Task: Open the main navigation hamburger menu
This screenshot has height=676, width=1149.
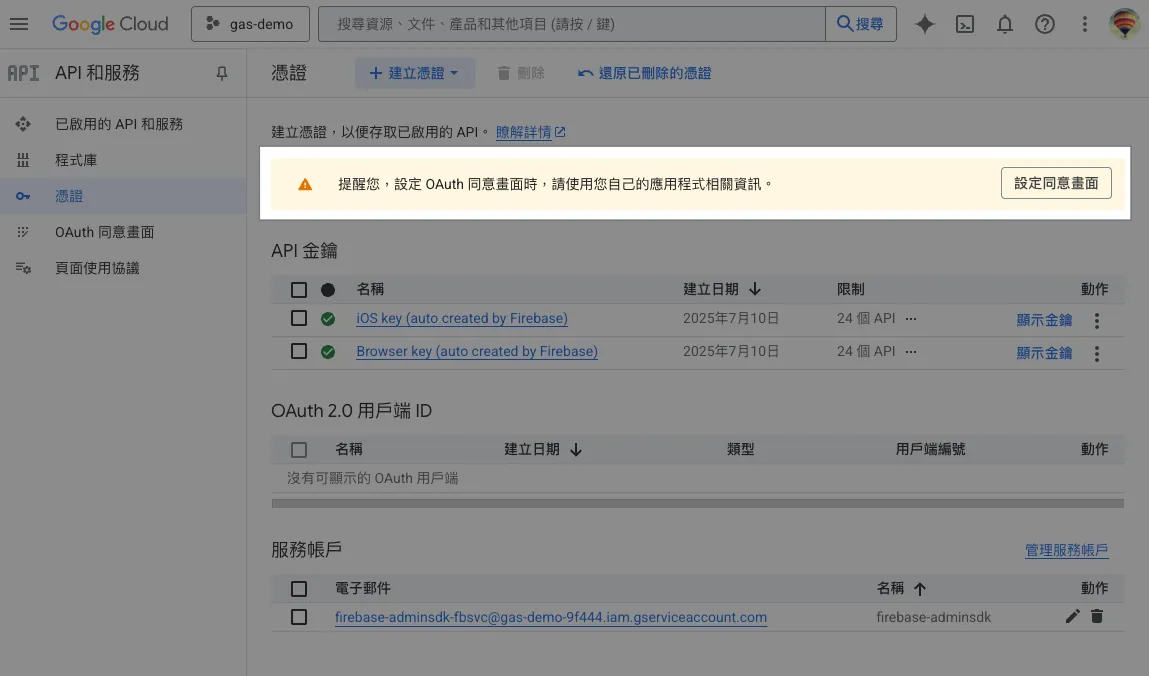Action: (19, 24)
